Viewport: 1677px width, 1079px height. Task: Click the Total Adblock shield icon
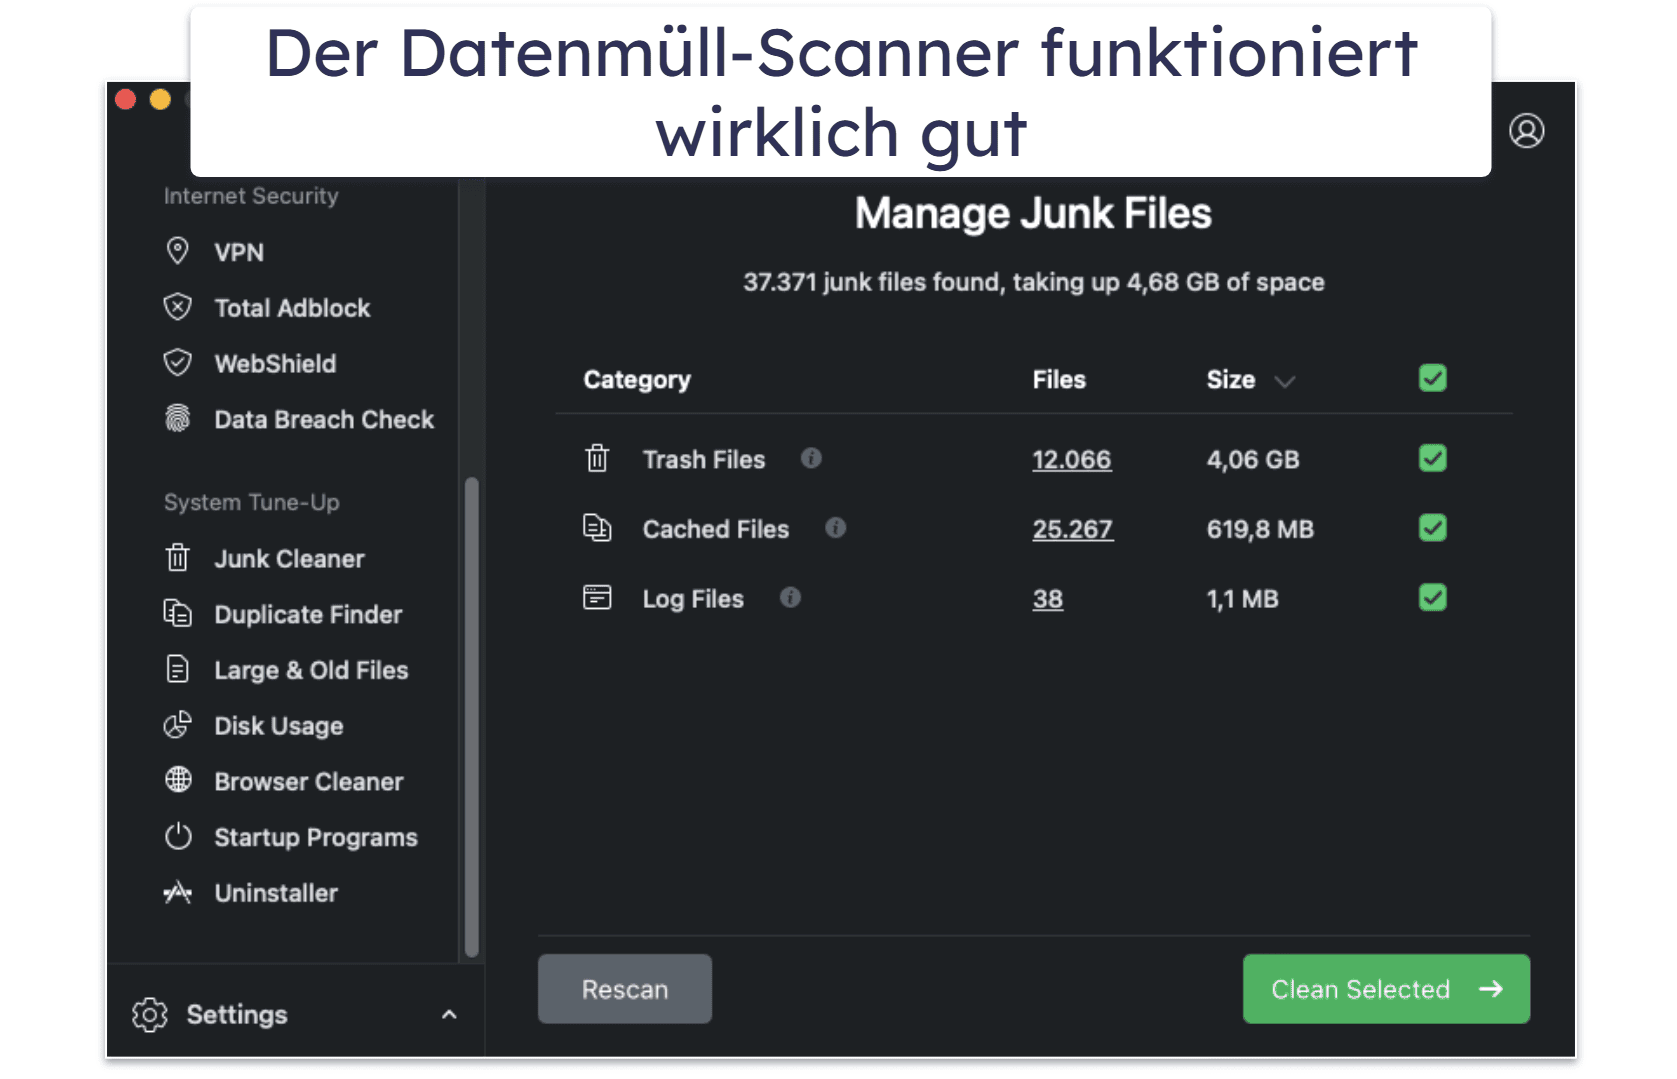177,307
